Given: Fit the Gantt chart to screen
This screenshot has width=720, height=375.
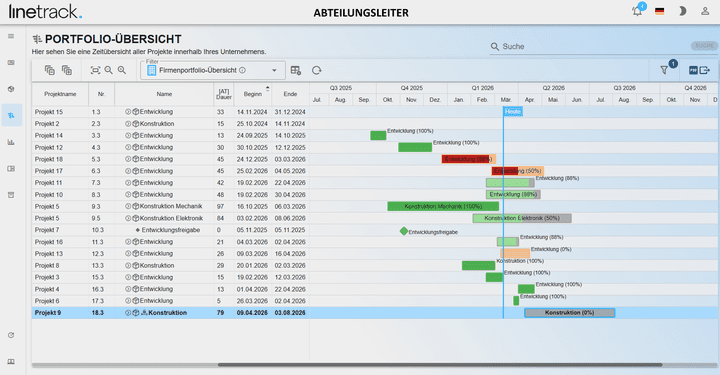Looking at the screenshot, I should click(95, 70).
